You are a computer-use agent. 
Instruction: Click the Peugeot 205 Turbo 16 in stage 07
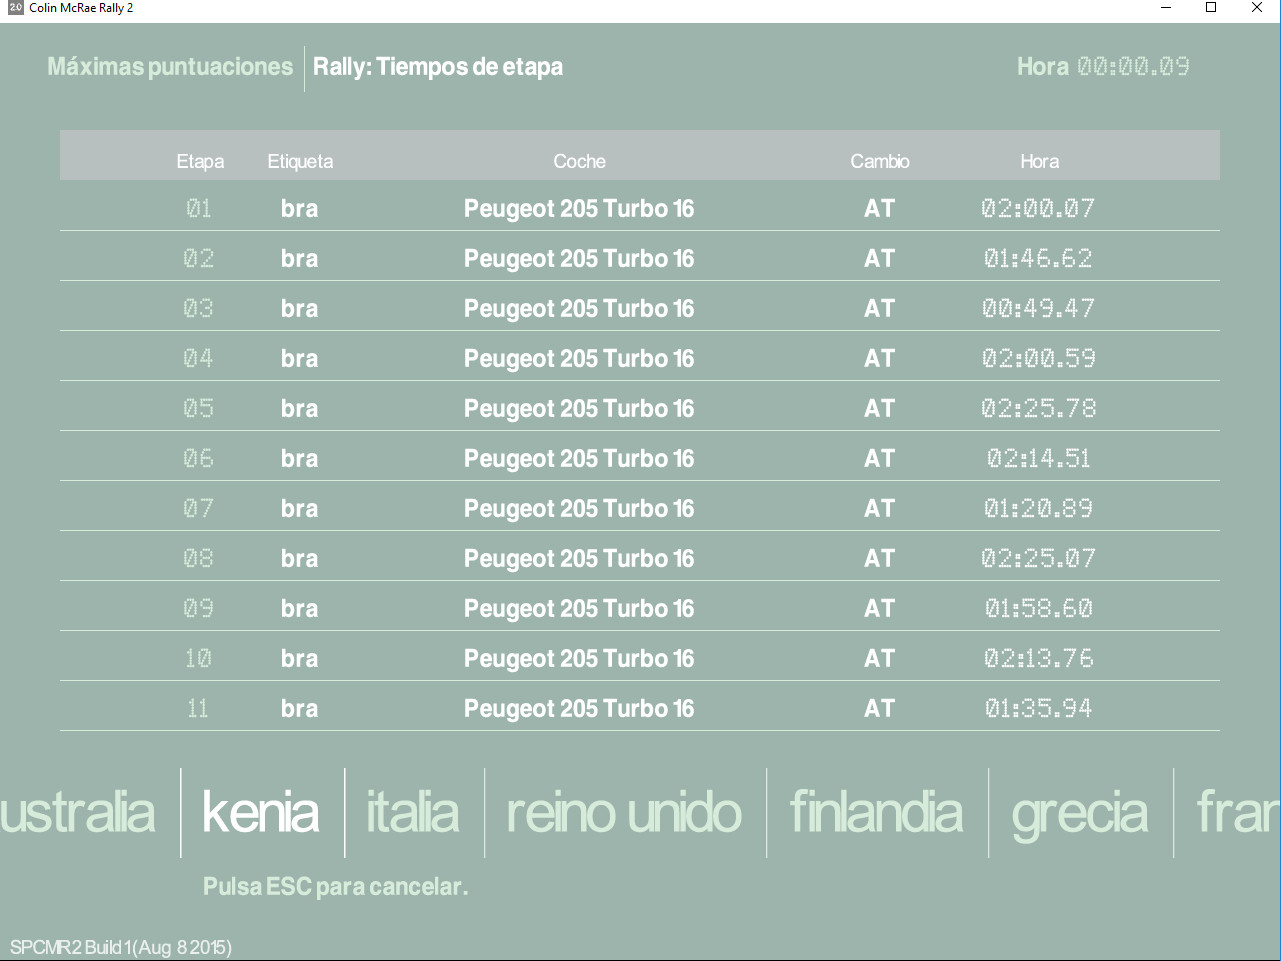pos(578,508)
